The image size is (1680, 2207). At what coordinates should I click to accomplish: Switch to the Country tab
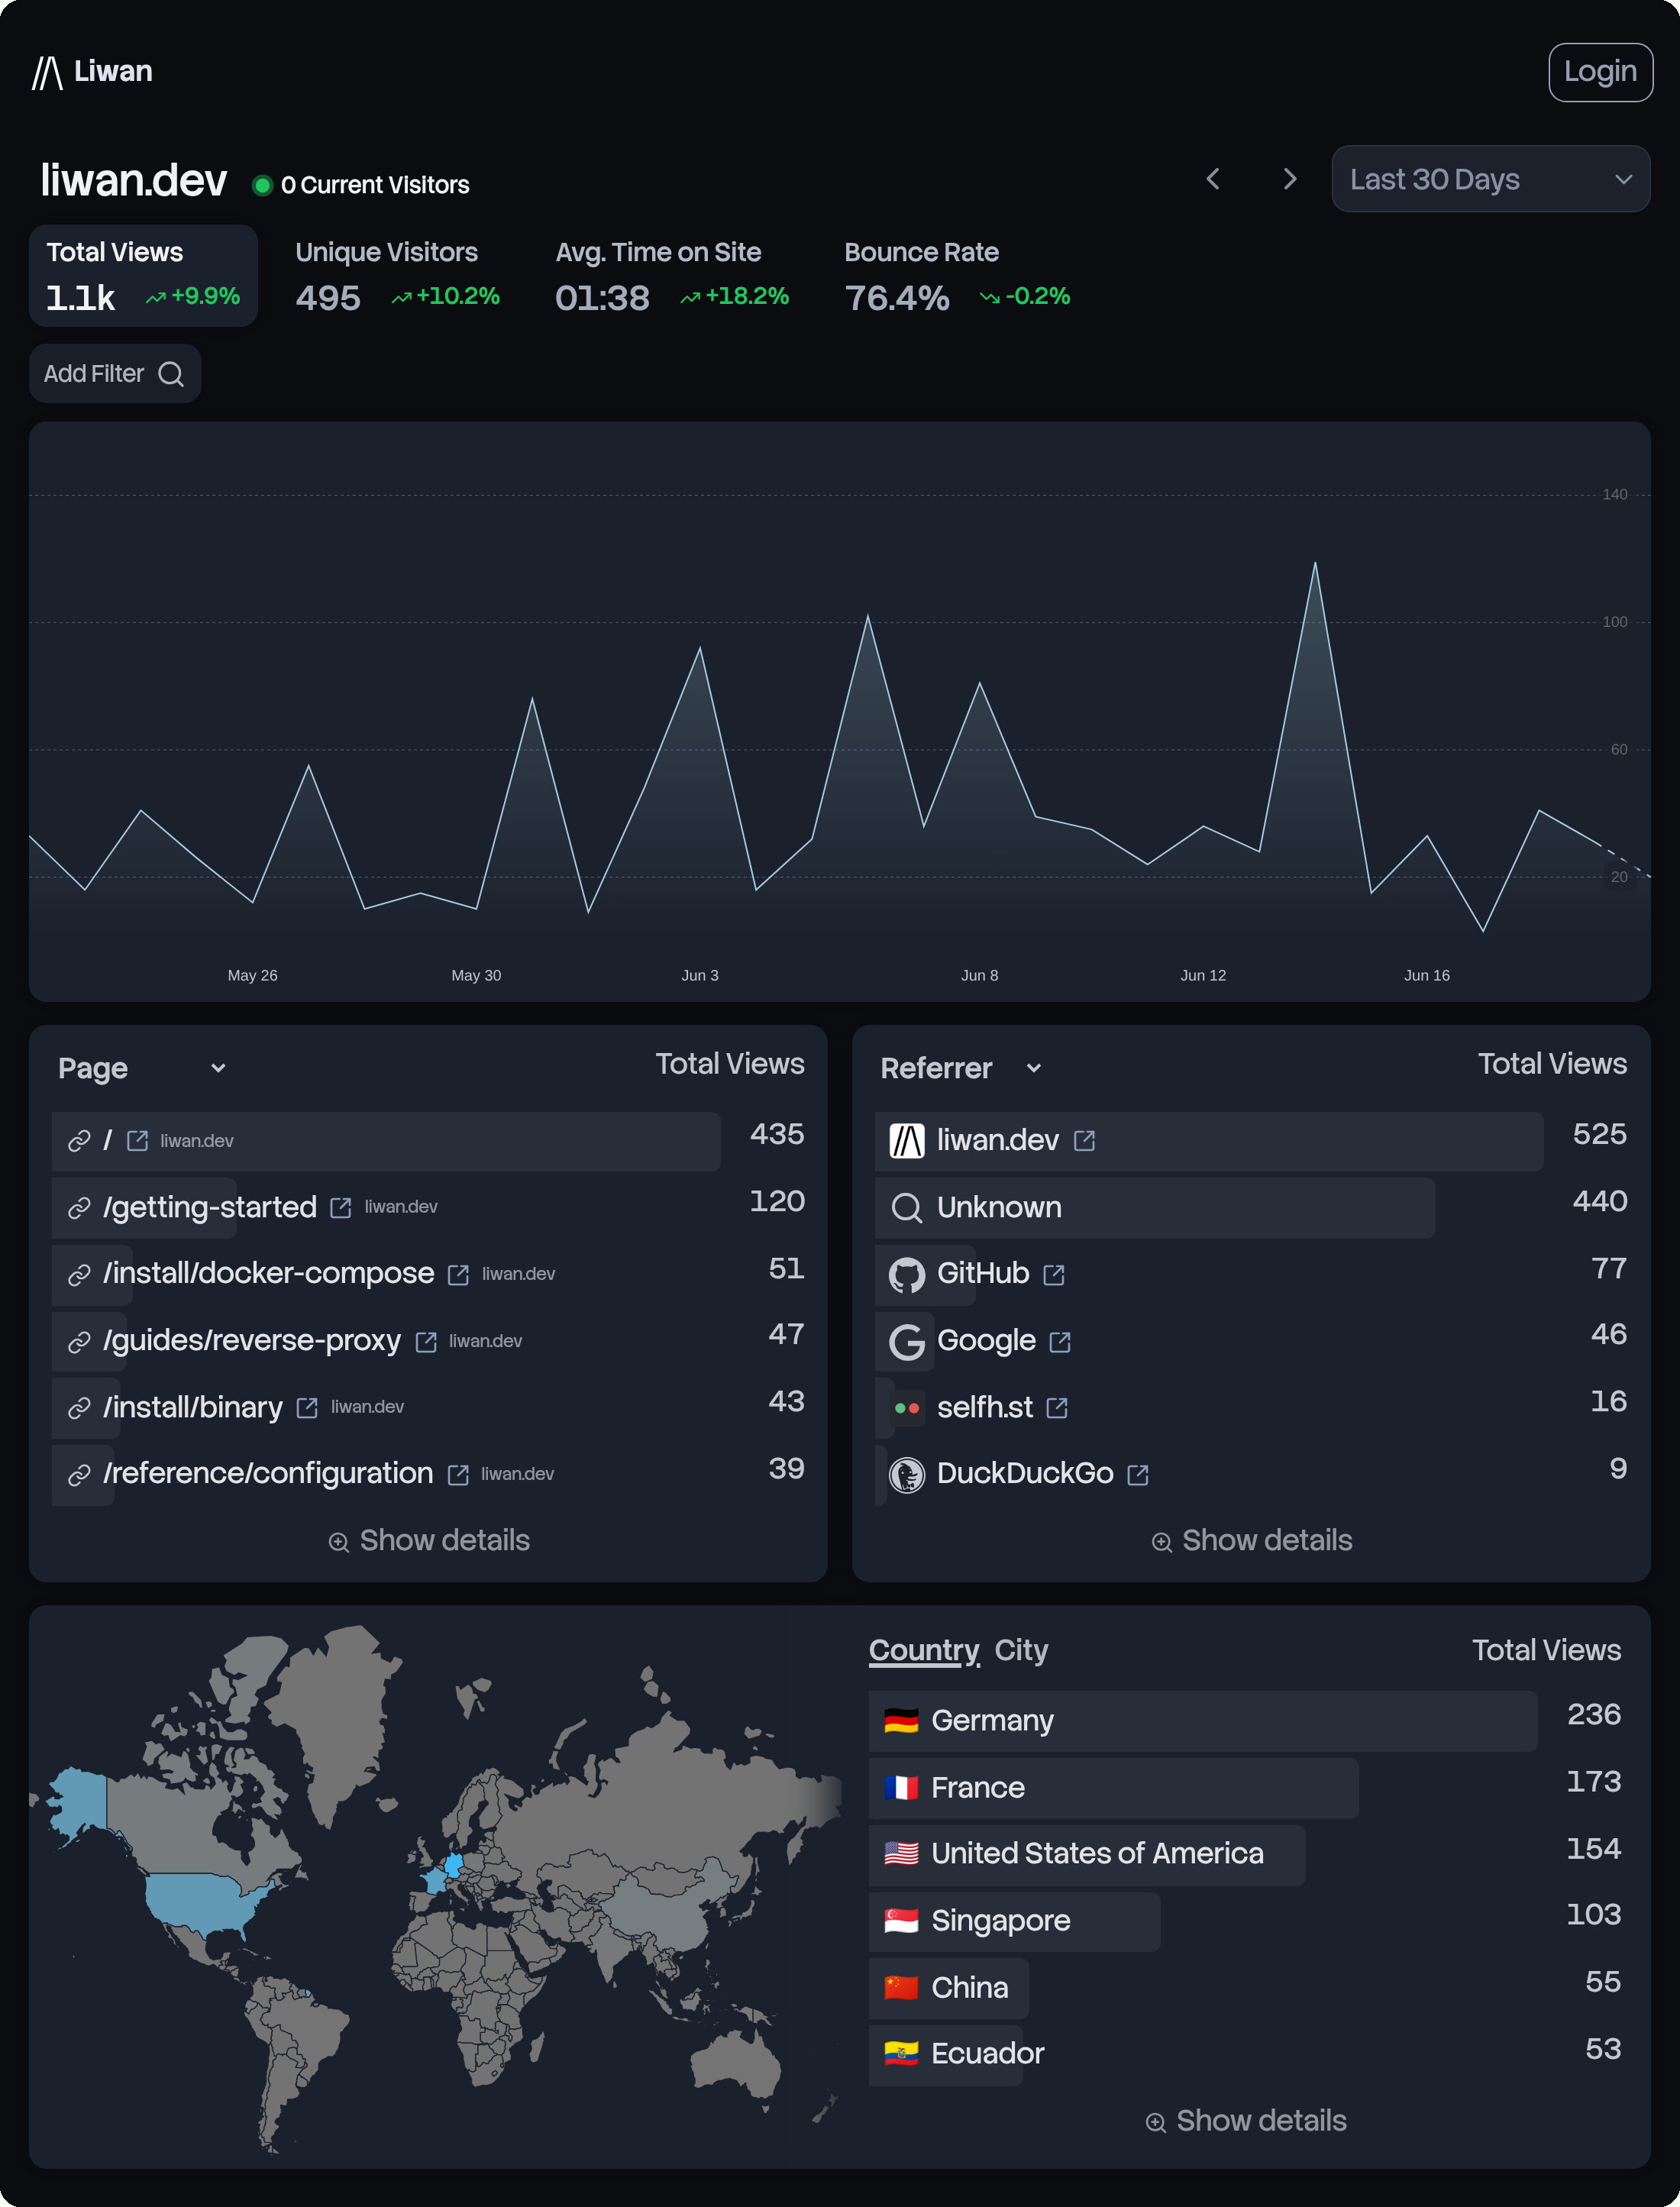(924, 1650)
